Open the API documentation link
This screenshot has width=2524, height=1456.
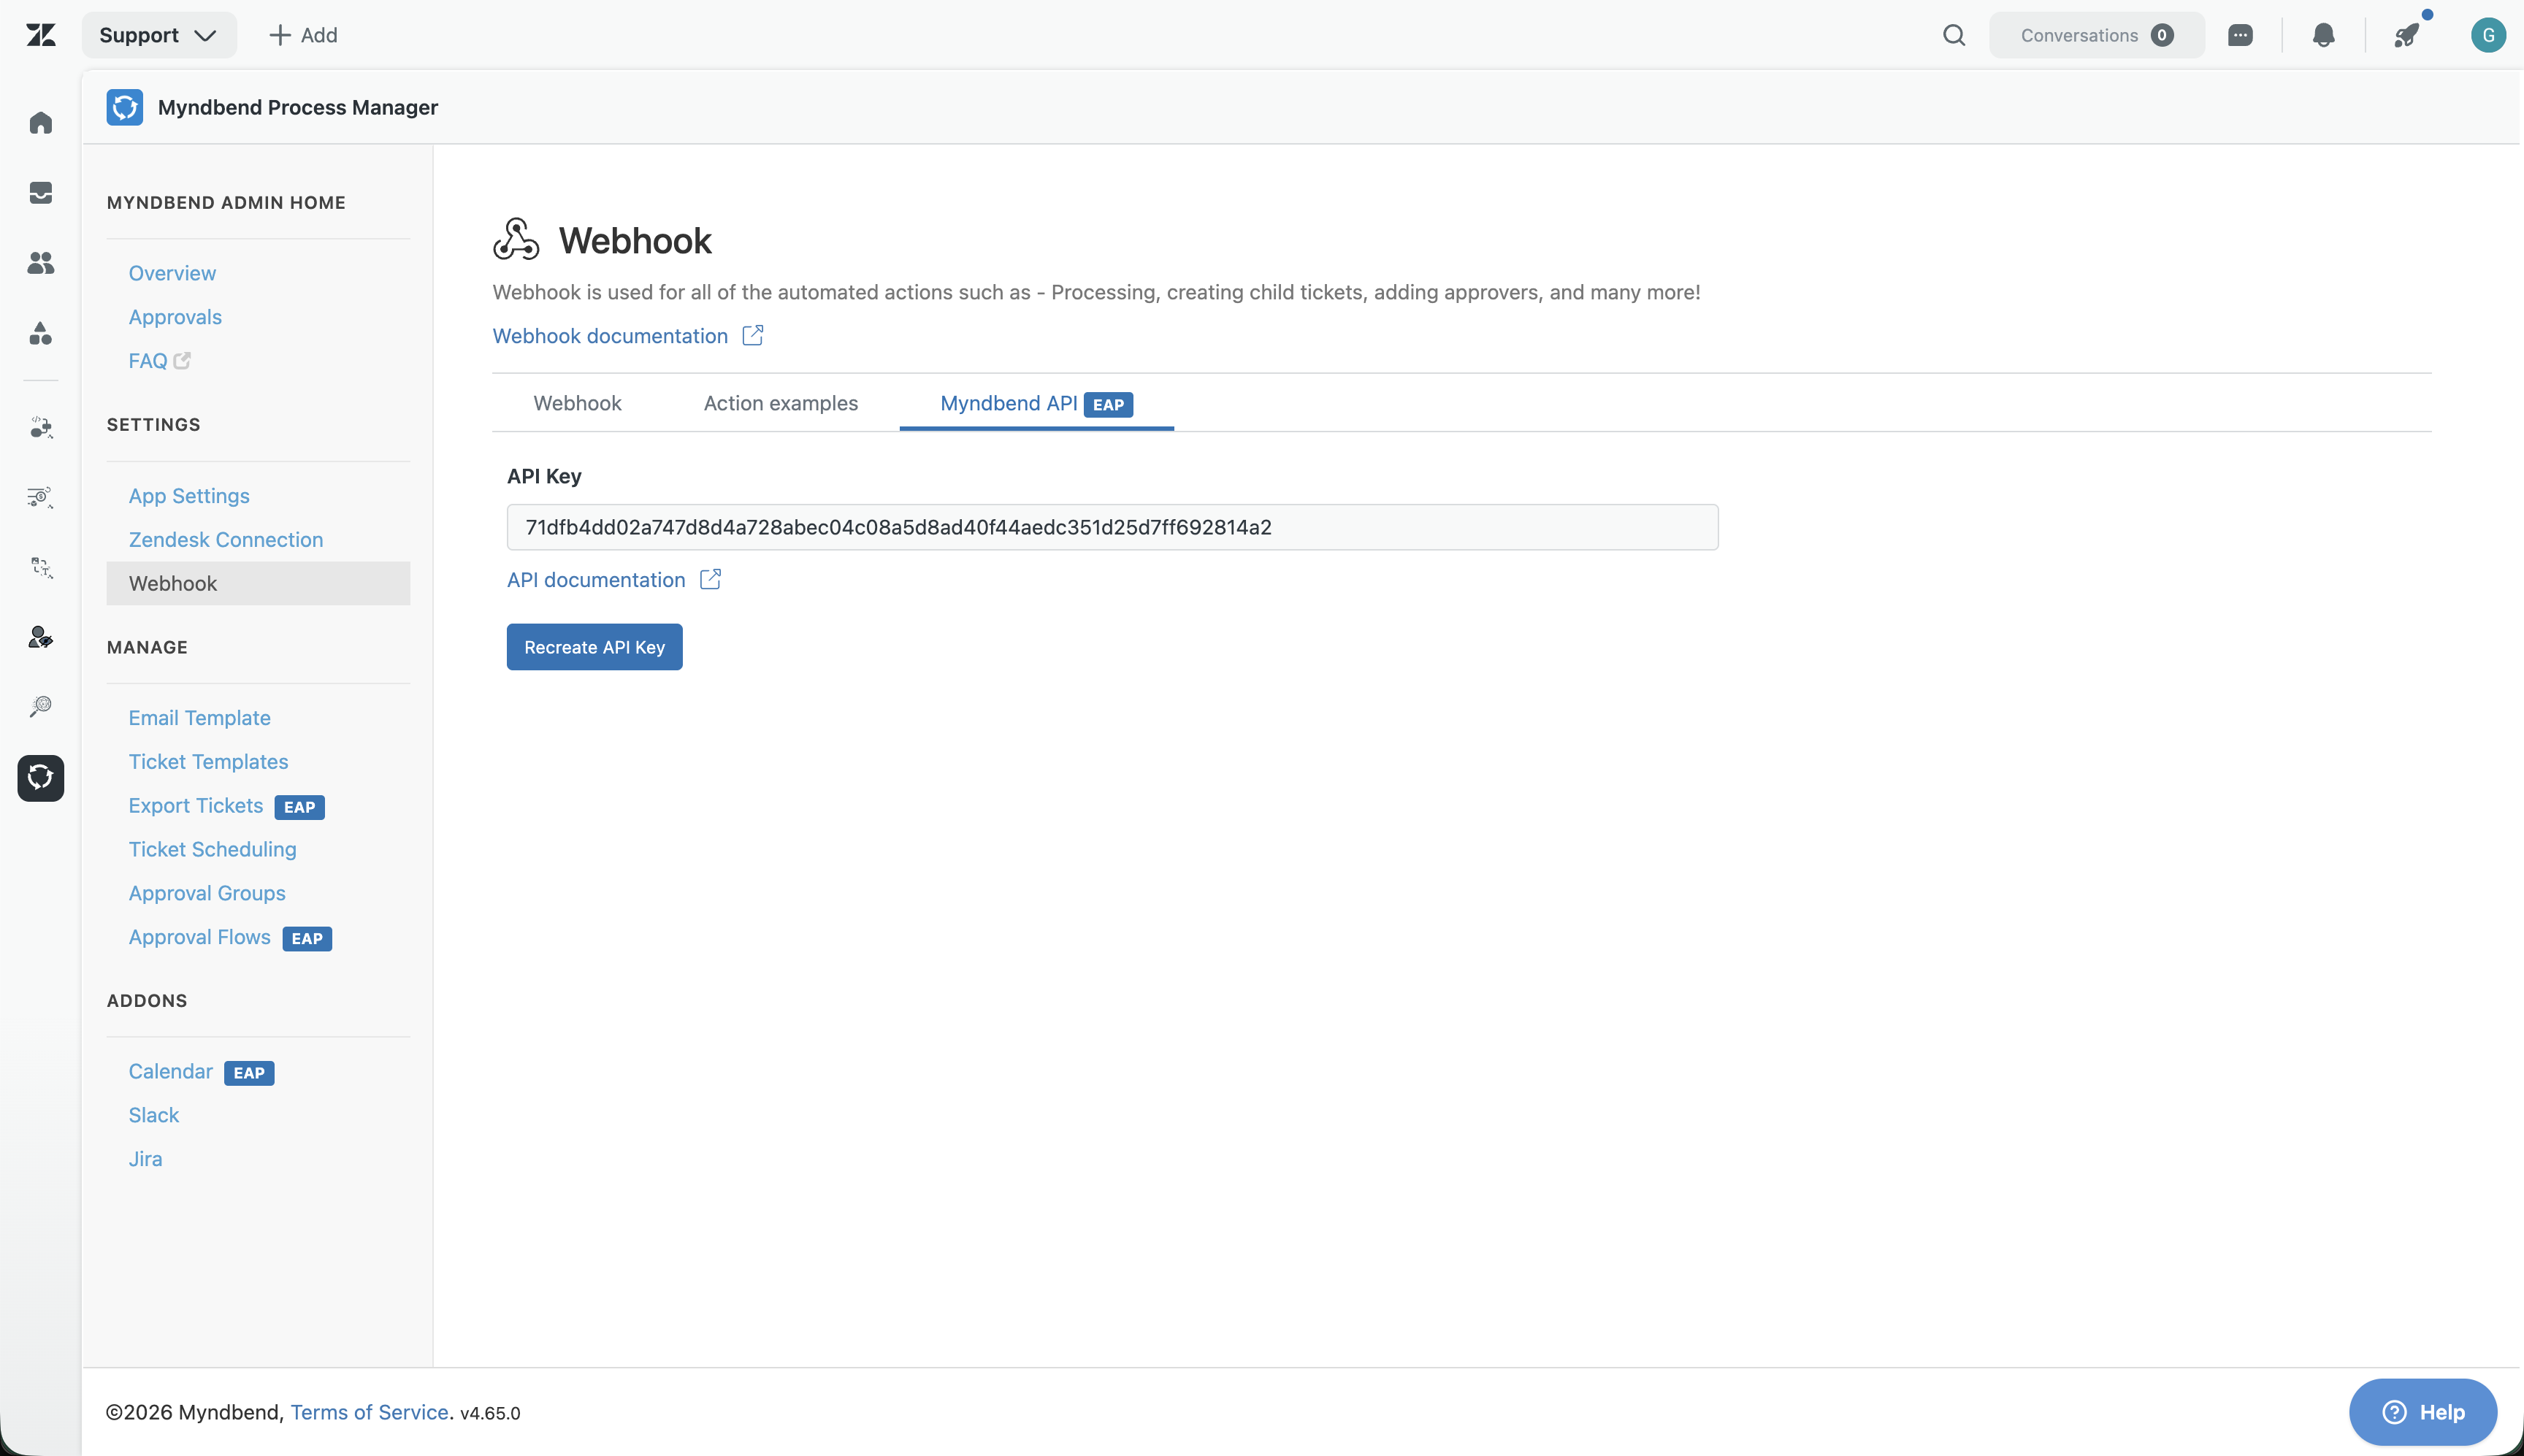click(x=596, y=580)
